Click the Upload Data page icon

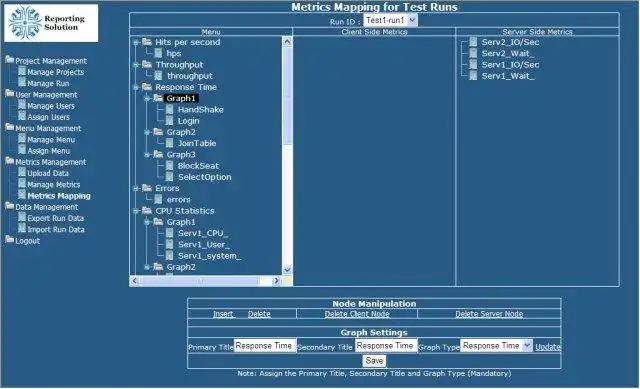coord(22,173)
